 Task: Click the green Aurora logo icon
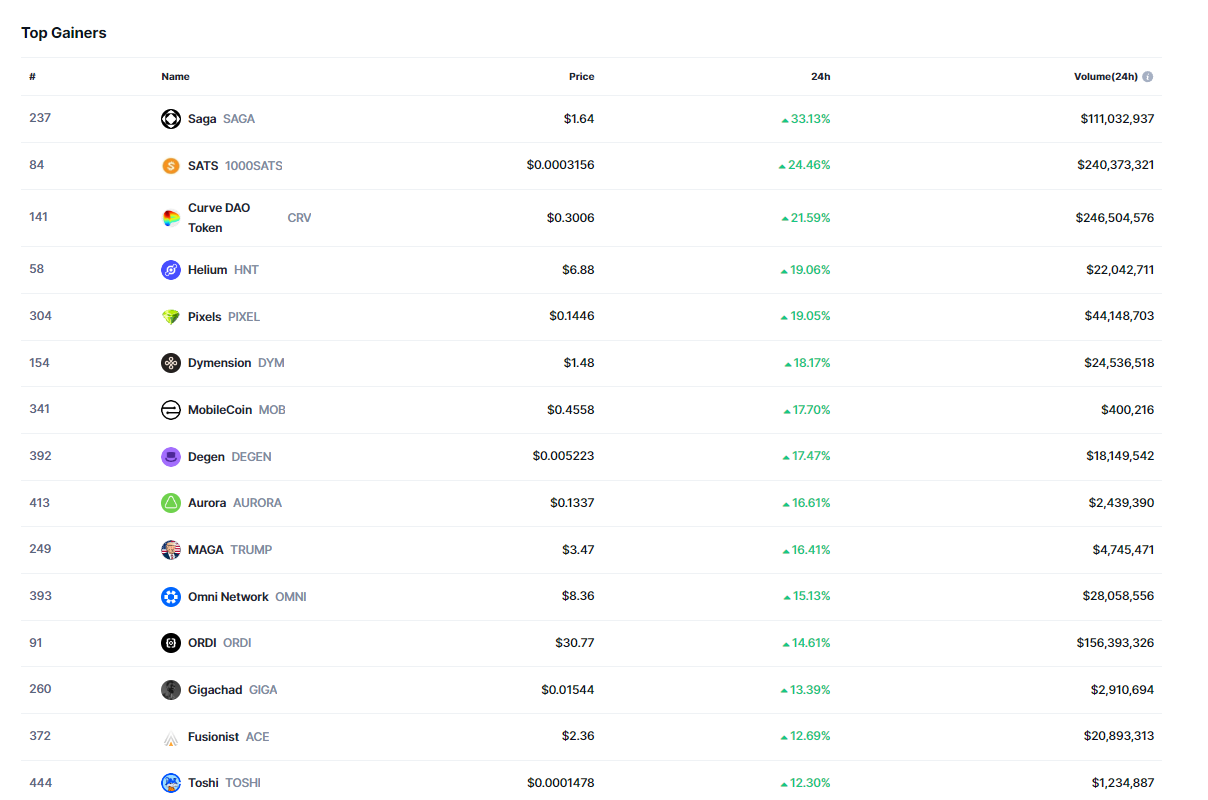tap(171, 503)
